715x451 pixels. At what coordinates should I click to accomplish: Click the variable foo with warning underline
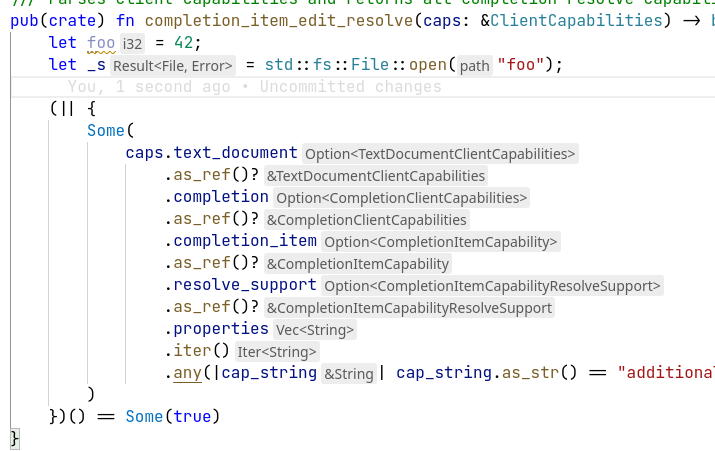101,43
